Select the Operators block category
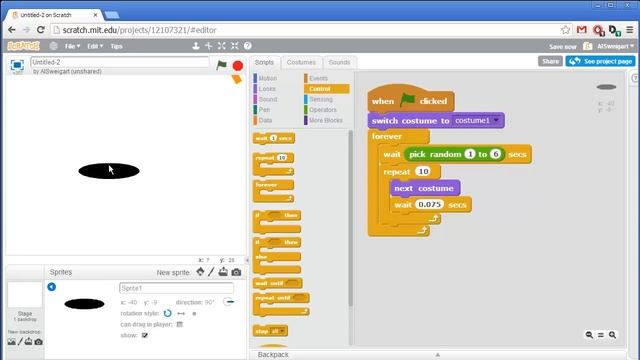The height and width of the screenshot is (360, 640). pyautogui.click(x=322, y=110)
